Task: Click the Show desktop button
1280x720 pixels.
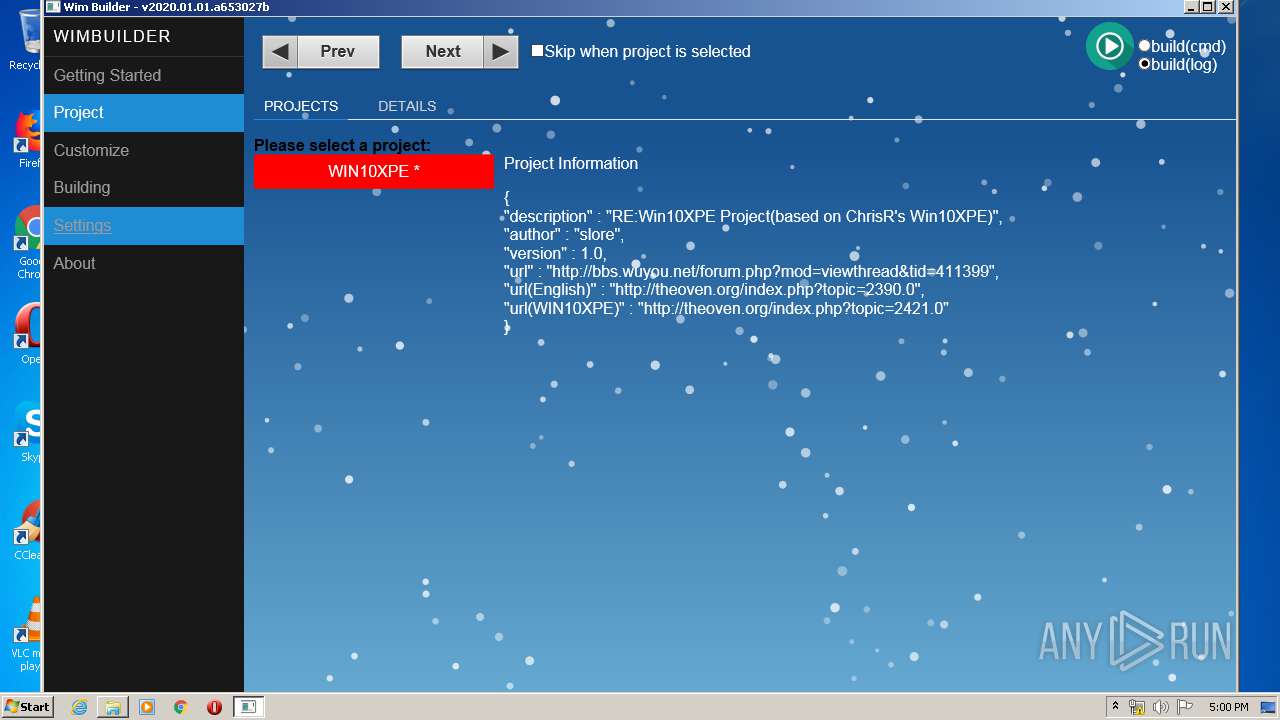Action: click(1270, 707)
